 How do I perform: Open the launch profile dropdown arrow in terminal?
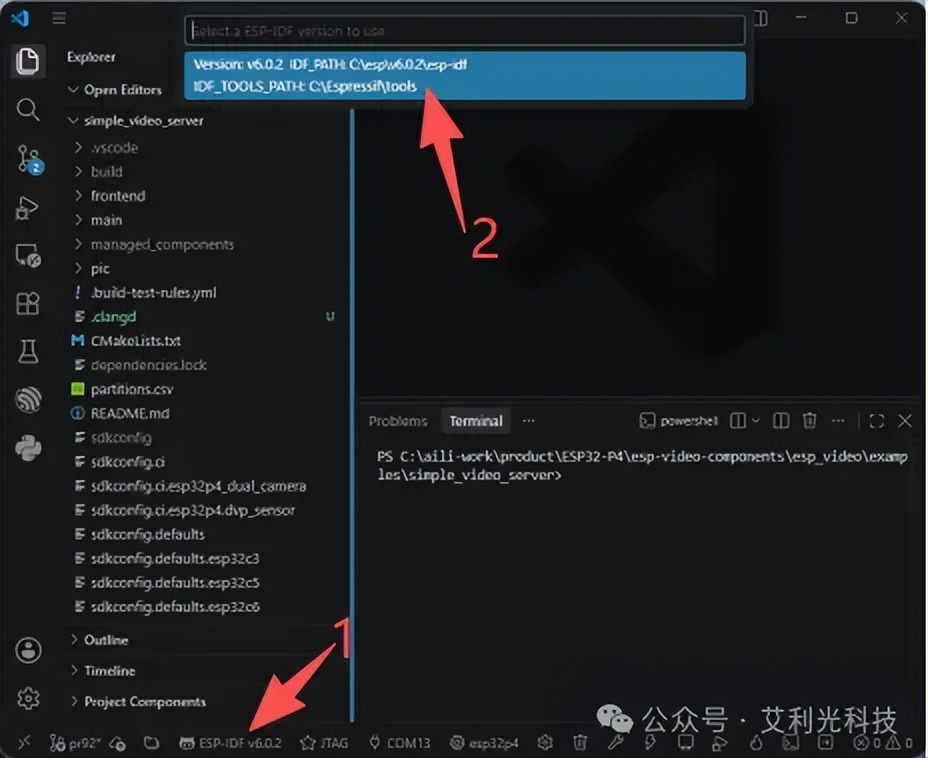click(x=756, y=421)
